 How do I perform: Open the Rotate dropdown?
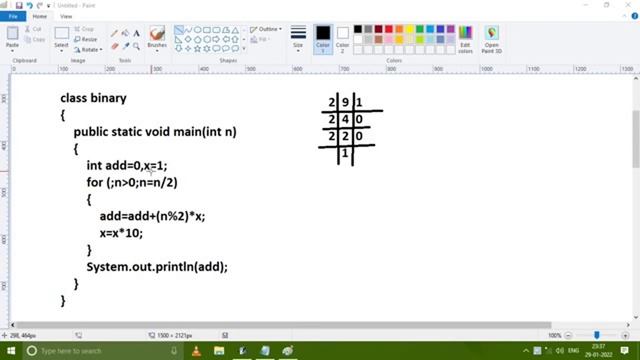[x=88, y=50]
